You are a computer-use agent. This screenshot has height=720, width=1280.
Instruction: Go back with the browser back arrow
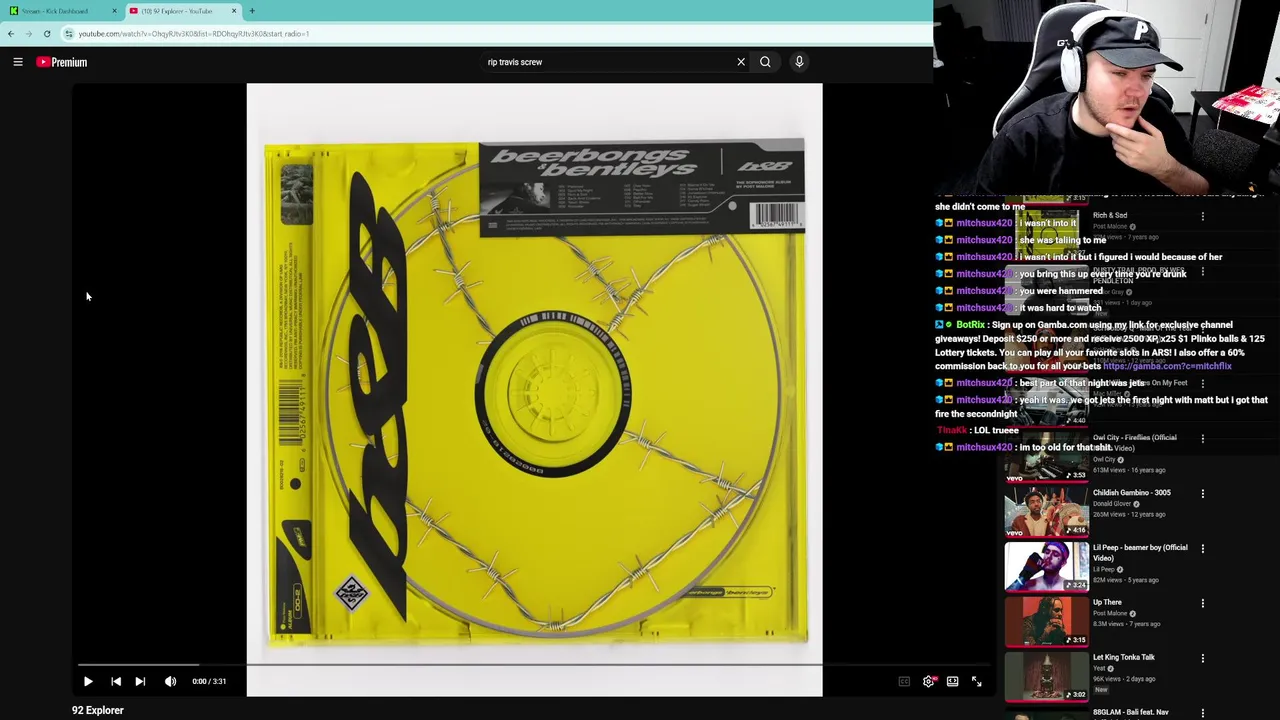point(11,34)
